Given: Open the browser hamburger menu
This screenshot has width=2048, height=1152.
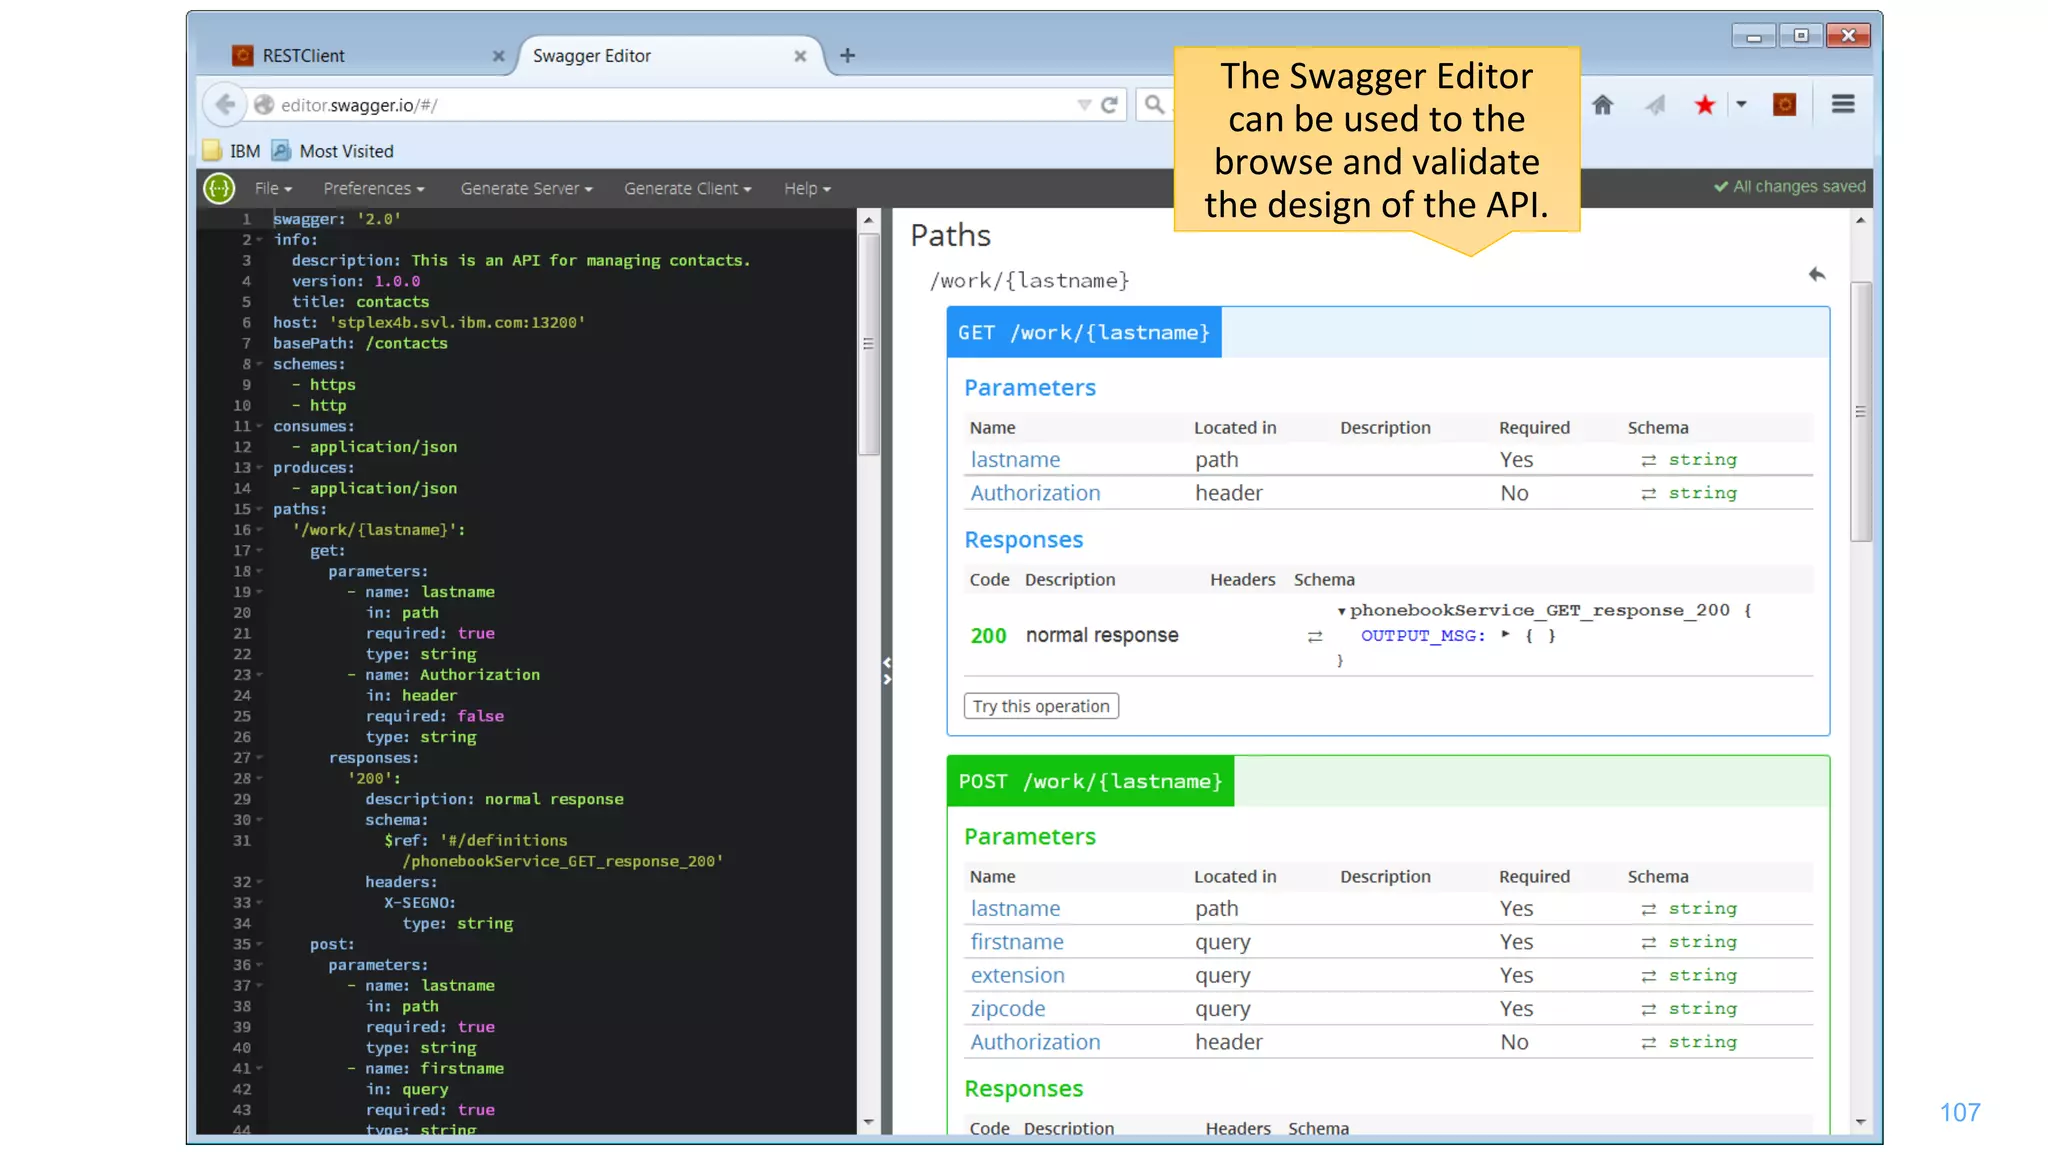Looking at the screenshot, I should tap(1843, 104).
